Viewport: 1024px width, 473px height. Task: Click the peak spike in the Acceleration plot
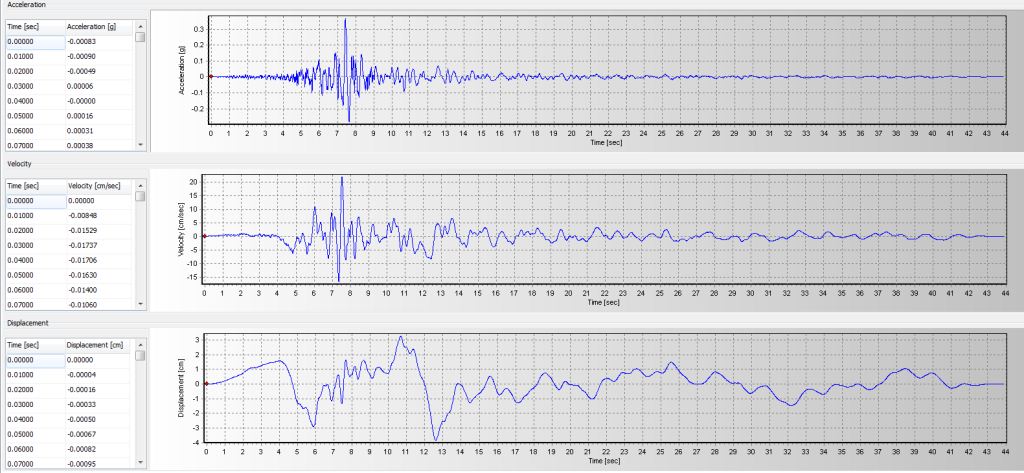pyautogui.click(x=345, y=21)
